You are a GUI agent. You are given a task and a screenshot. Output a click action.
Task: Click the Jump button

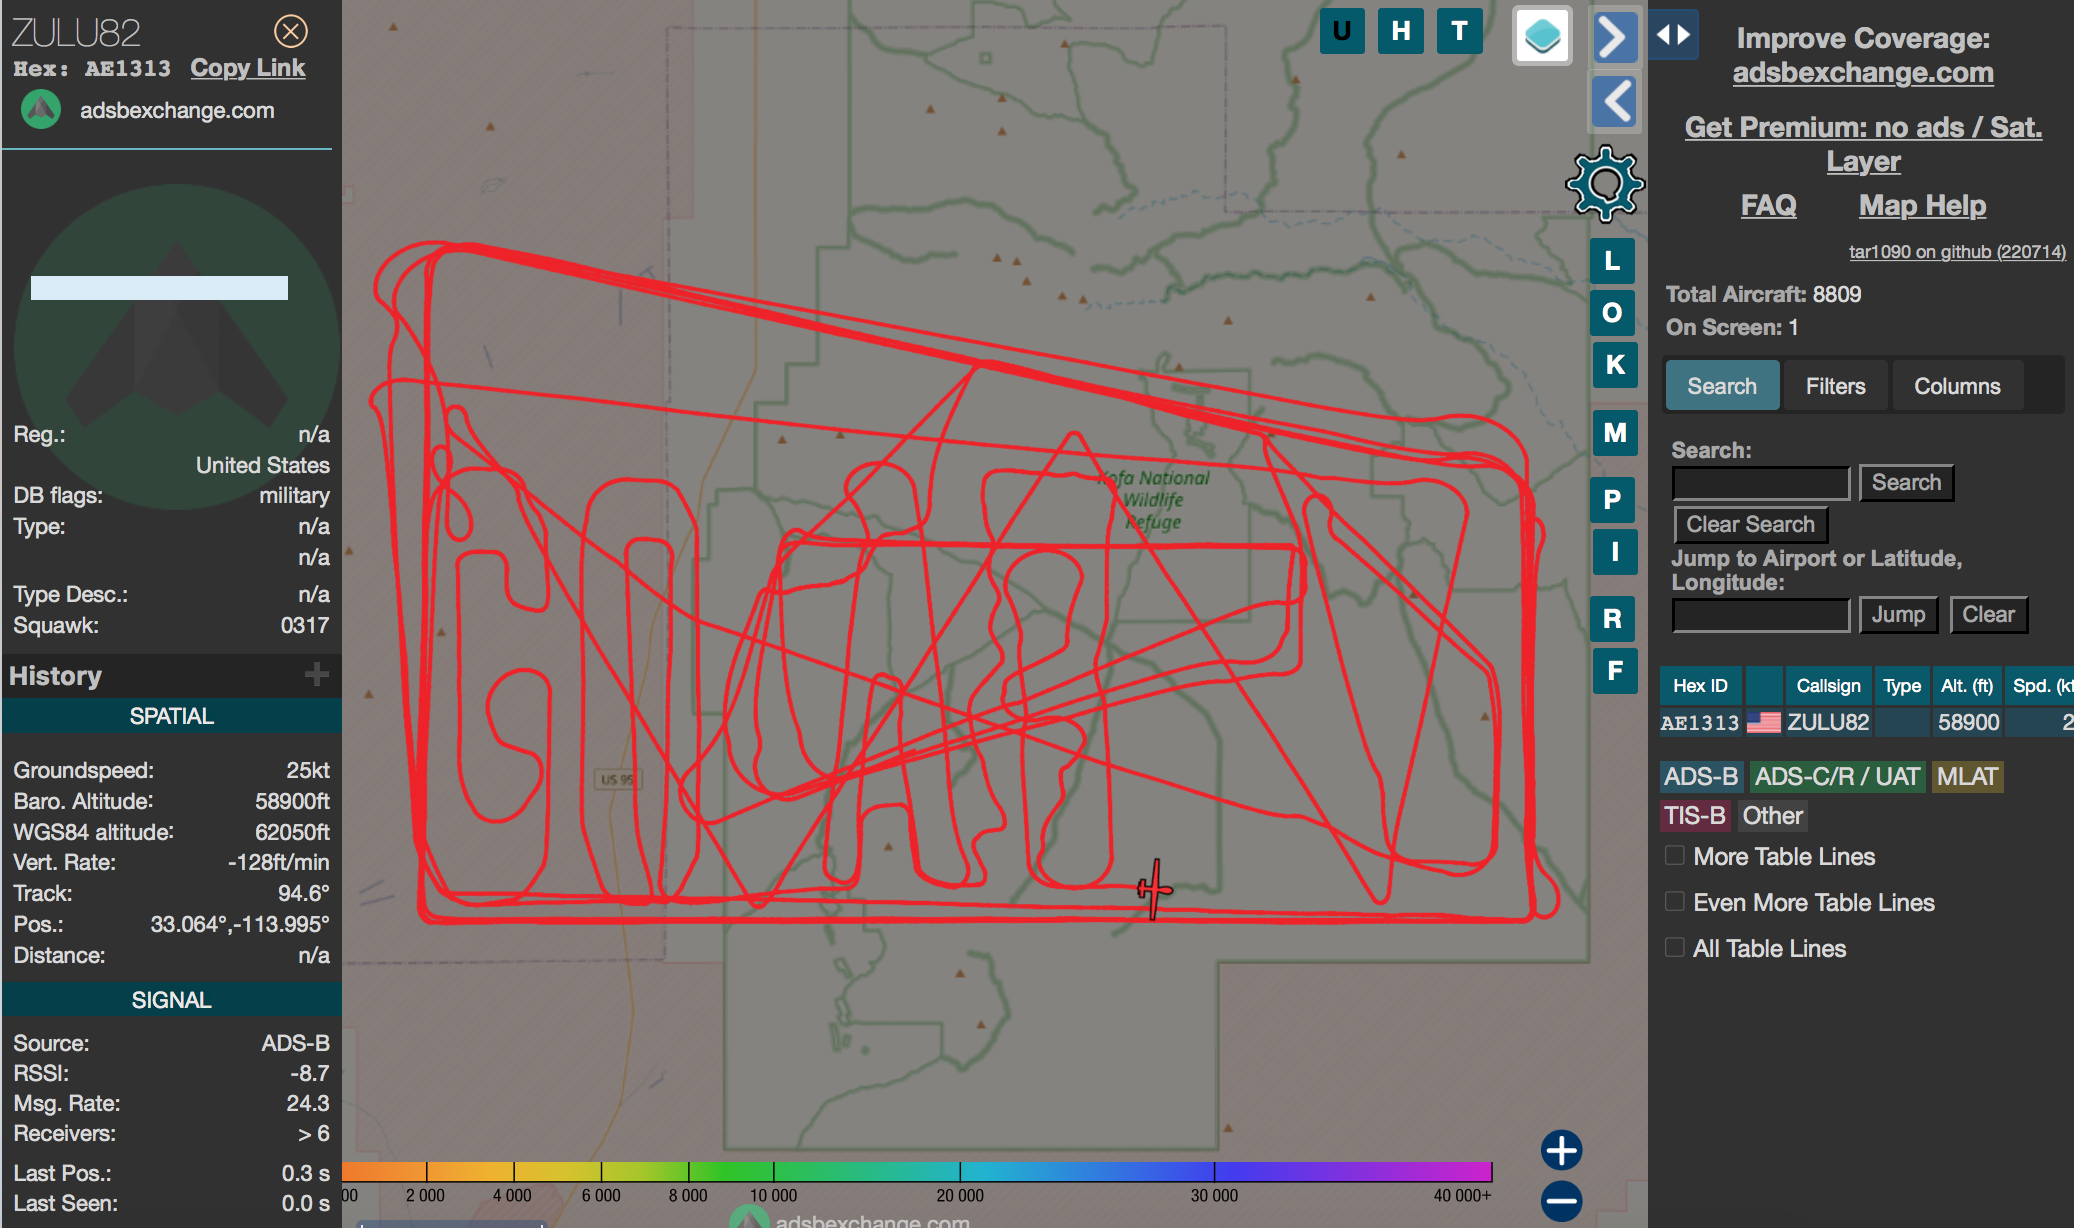tap(1898, 615)
